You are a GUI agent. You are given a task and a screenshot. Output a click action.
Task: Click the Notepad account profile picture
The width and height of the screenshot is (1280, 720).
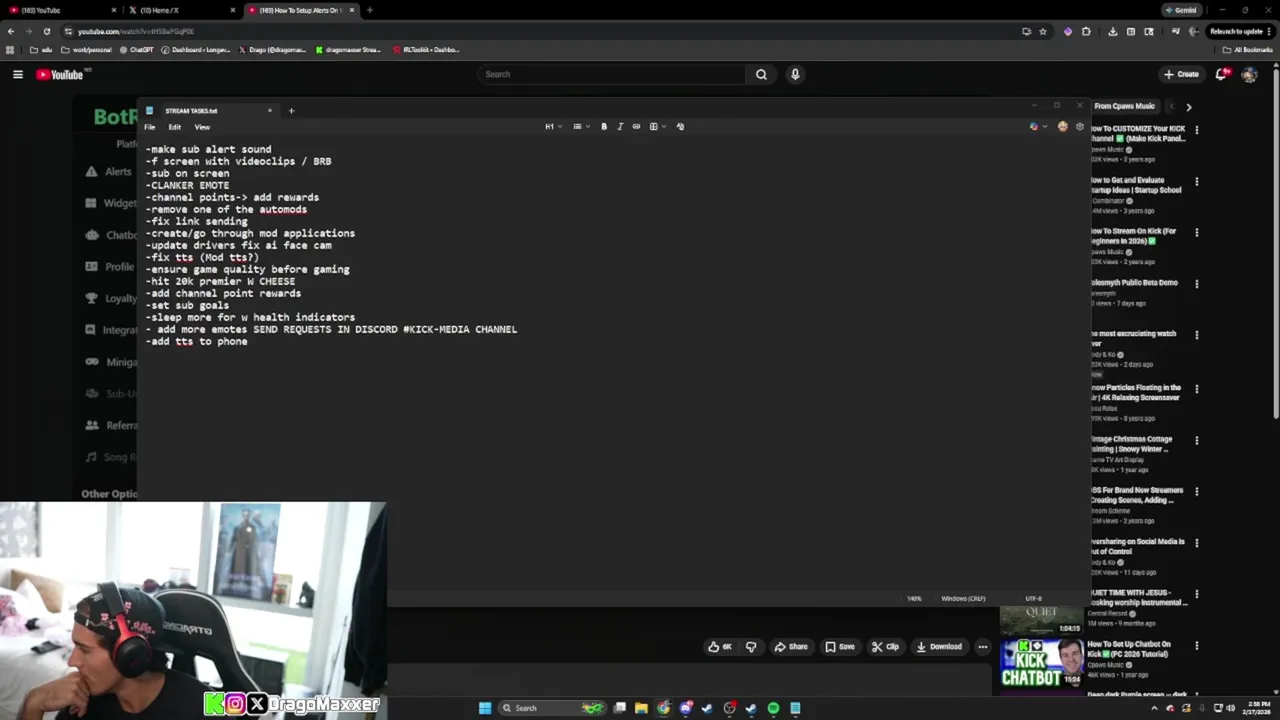1063,126
